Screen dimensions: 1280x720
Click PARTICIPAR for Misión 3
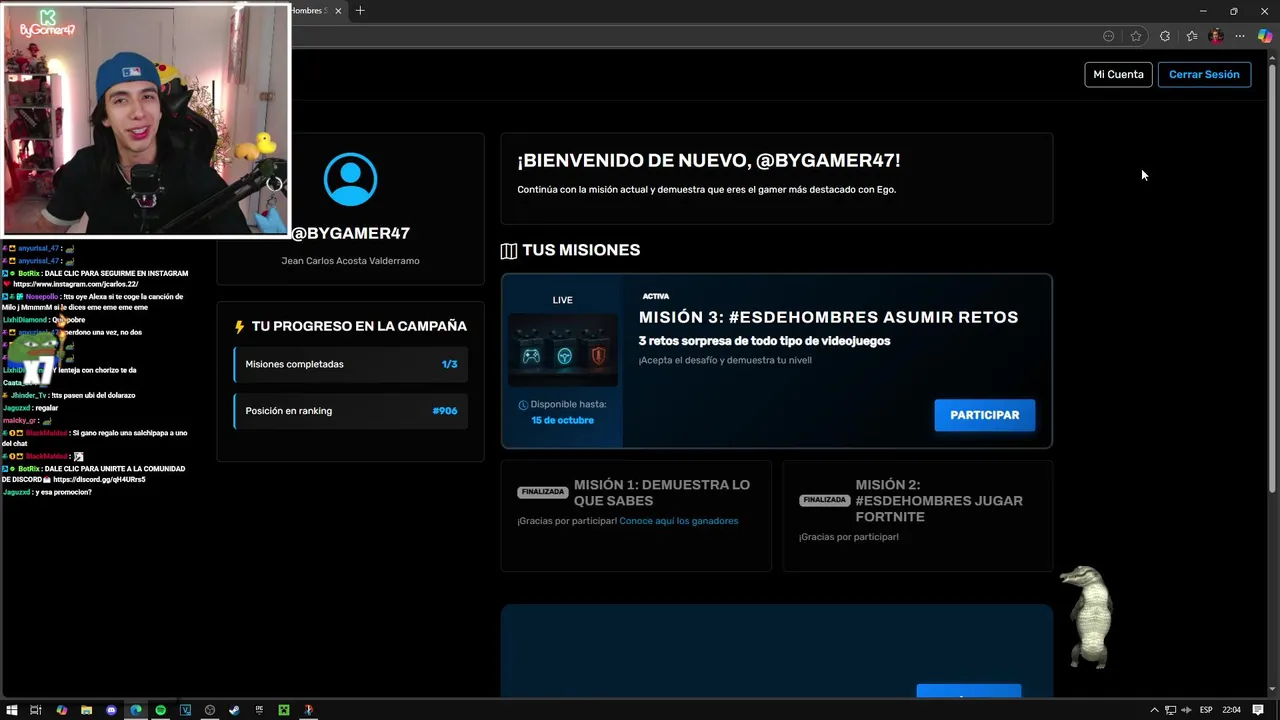[985, 415]
